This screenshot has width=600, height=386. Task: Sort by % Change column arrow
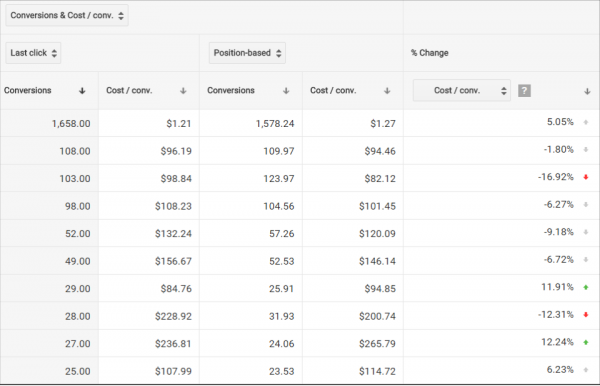pos(587,91)
